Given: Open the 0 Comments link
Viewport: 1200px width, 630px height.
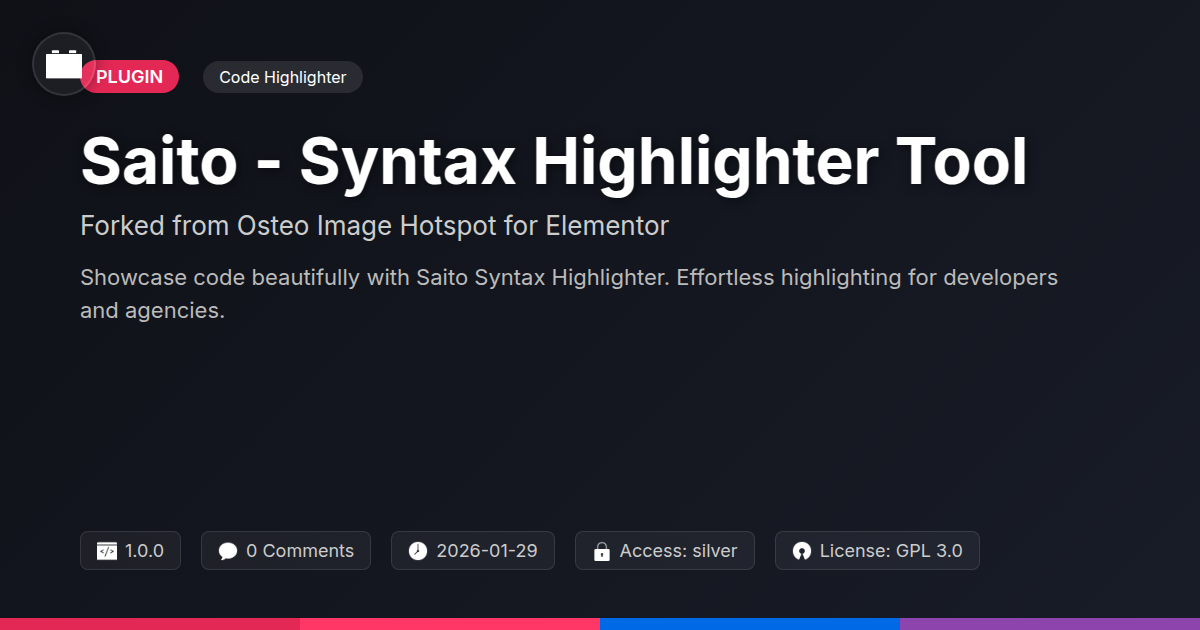Looking at the screenshot, I should [300, 551].
